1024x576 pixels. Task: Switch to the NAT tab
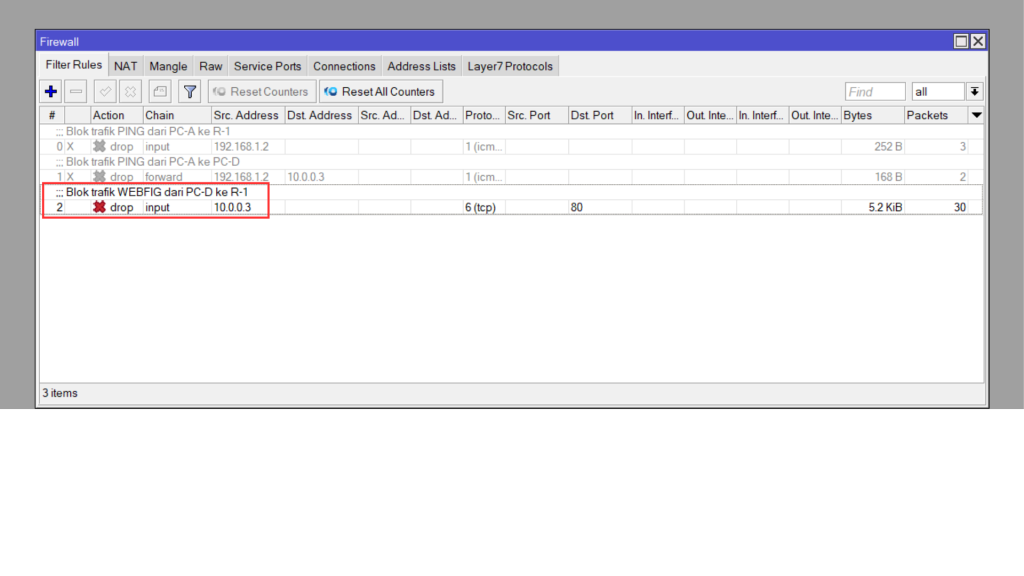click(x=126, y=66)
